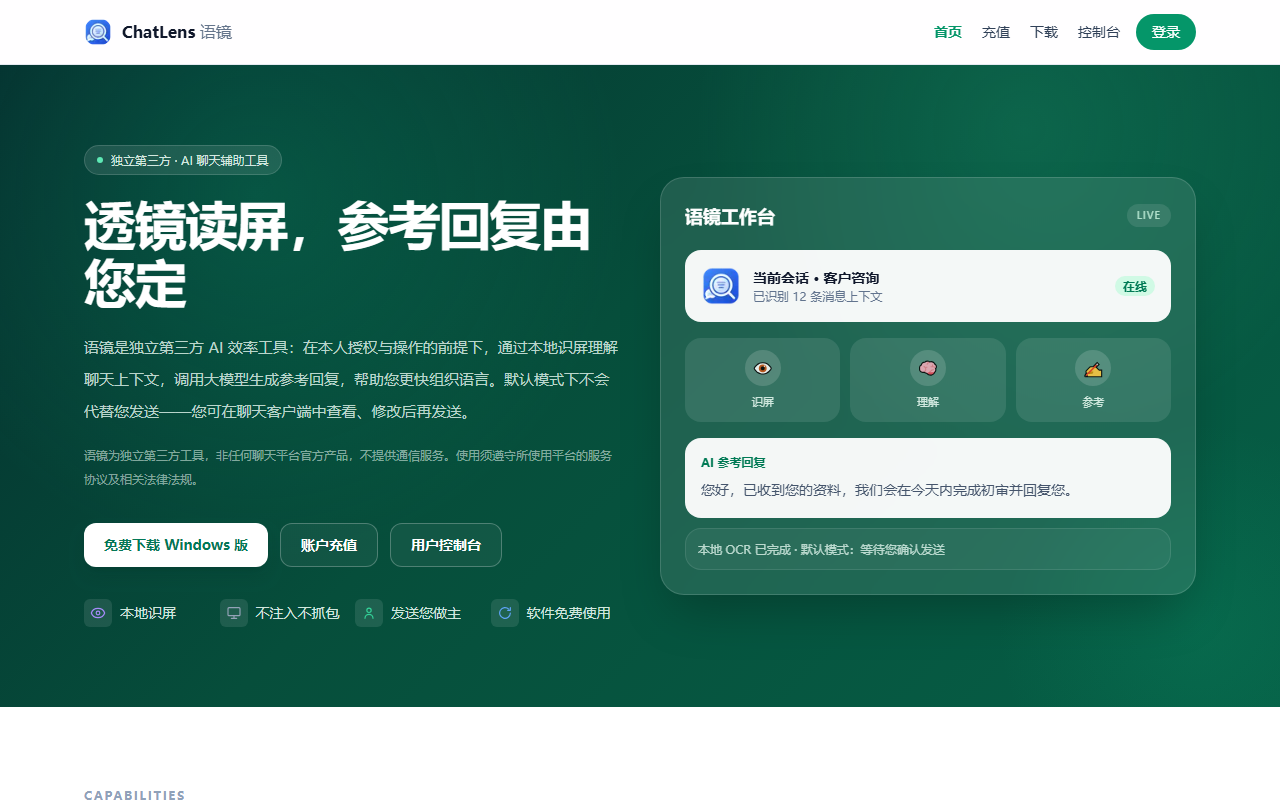Click the 账户充值 button

coord(329,545)
